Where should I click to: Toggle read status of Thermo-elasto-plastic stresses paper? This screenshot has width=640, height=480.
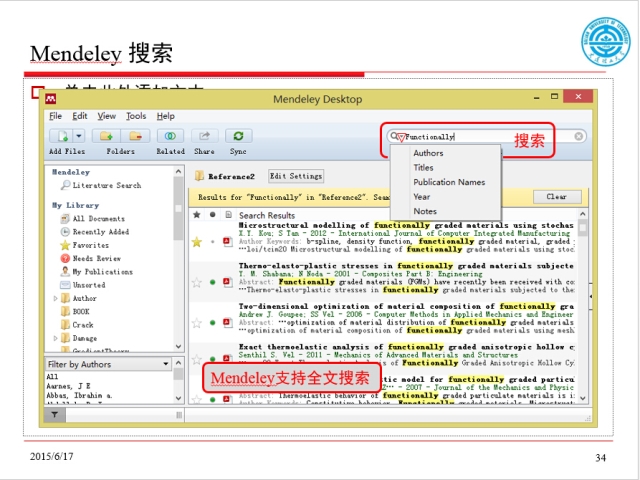click(213, 282)
